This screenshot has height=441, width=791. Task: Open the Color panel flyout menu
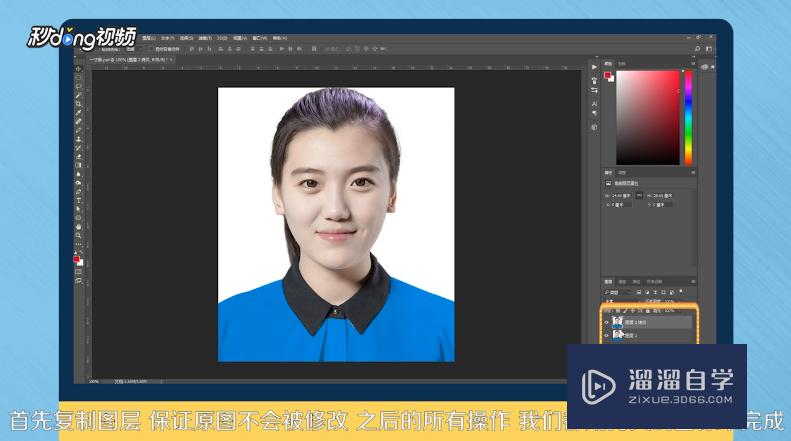pyautogui.click(x=694, y=62)
